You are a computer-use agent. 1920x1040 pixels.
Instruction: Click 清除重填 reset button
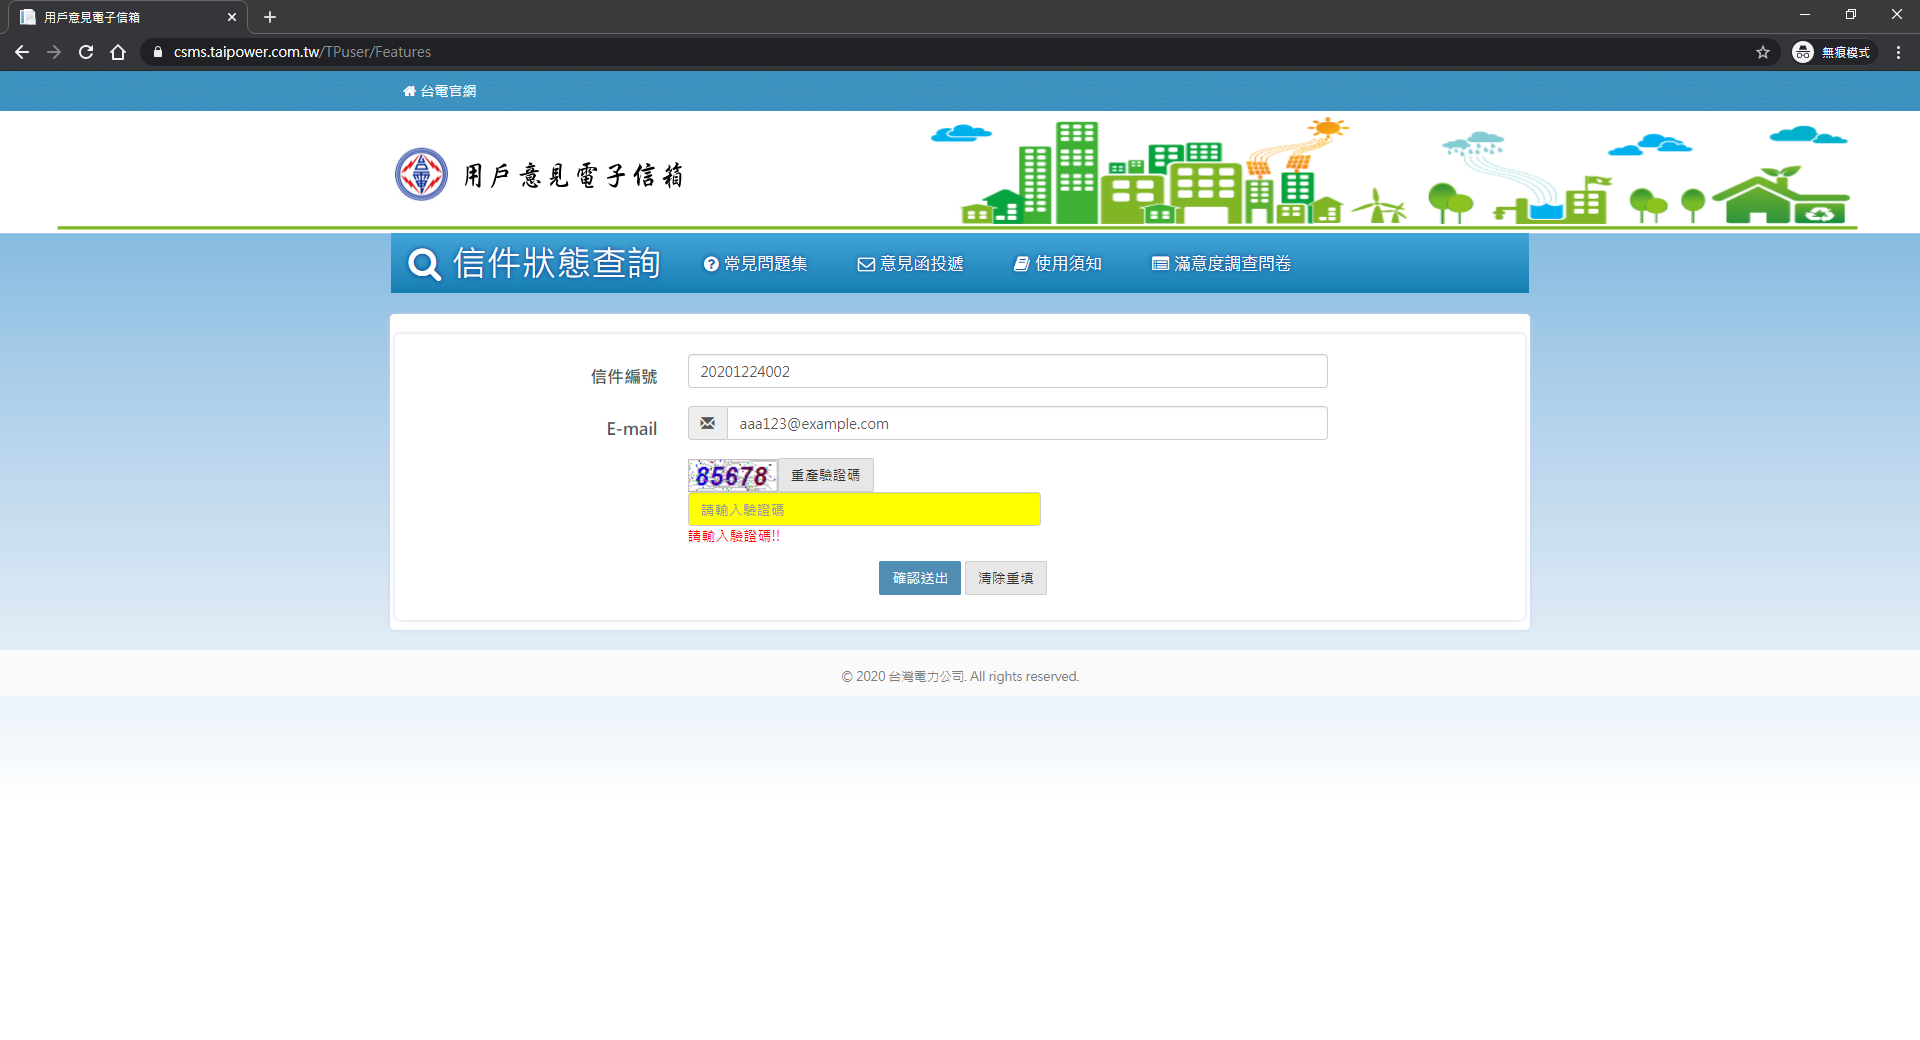pos(1006,578)
